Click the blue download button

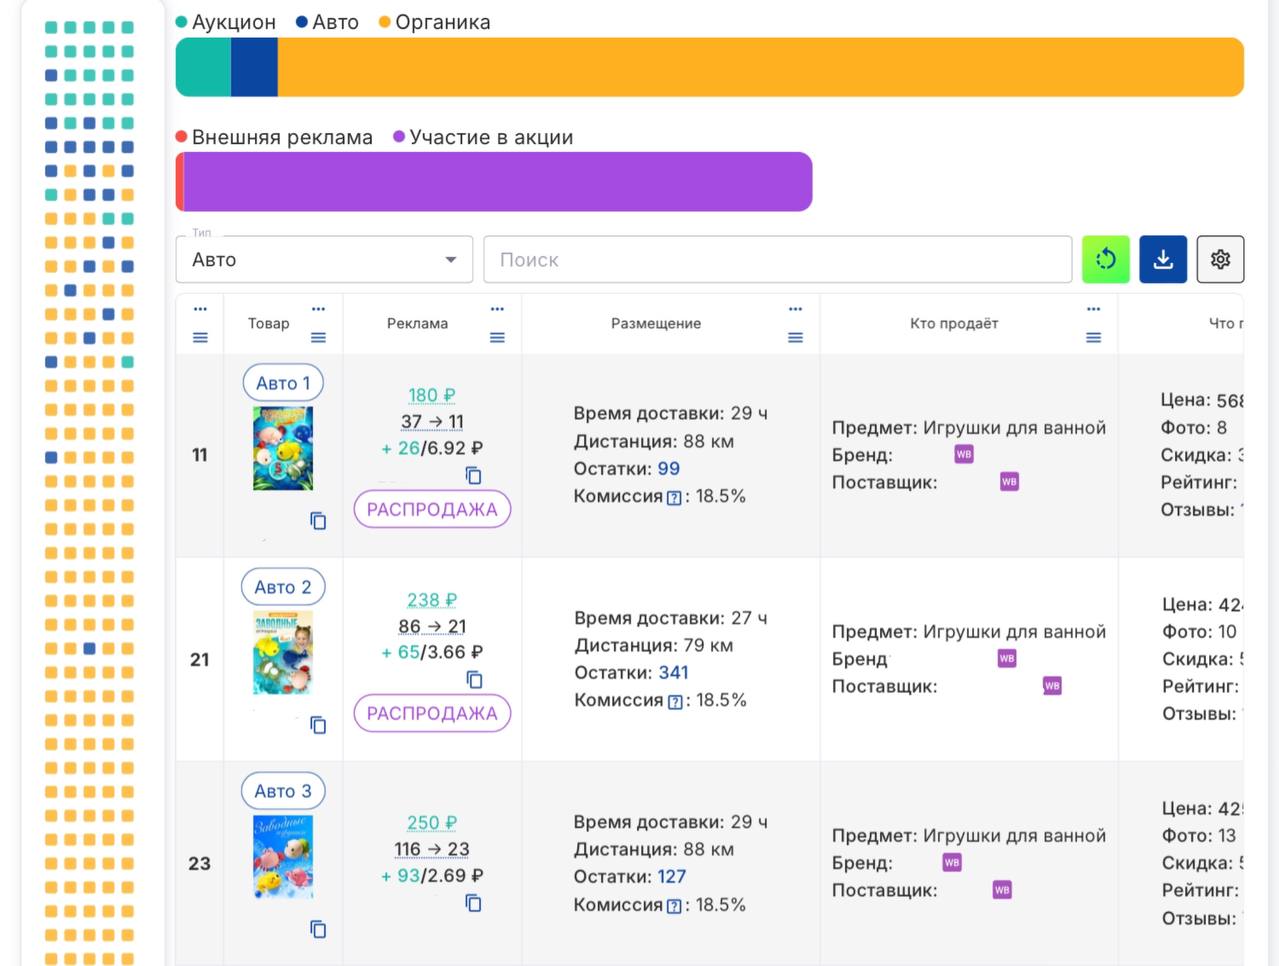tap(1162, 260)
